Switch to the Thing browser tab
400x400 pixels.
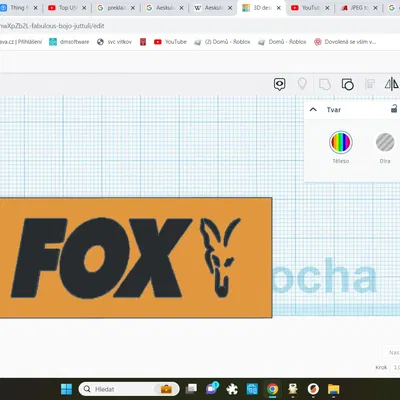20,8
